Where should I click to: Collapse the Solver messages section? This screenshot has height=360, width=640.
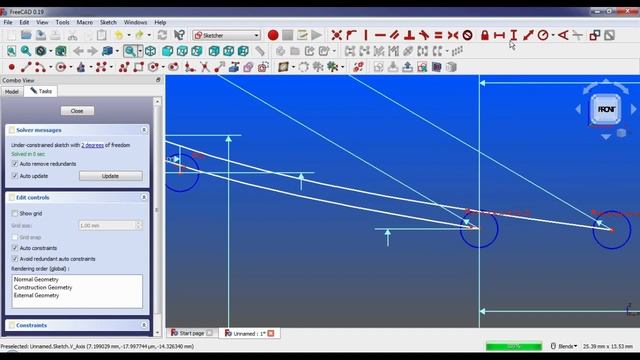[x=144, y=130]
